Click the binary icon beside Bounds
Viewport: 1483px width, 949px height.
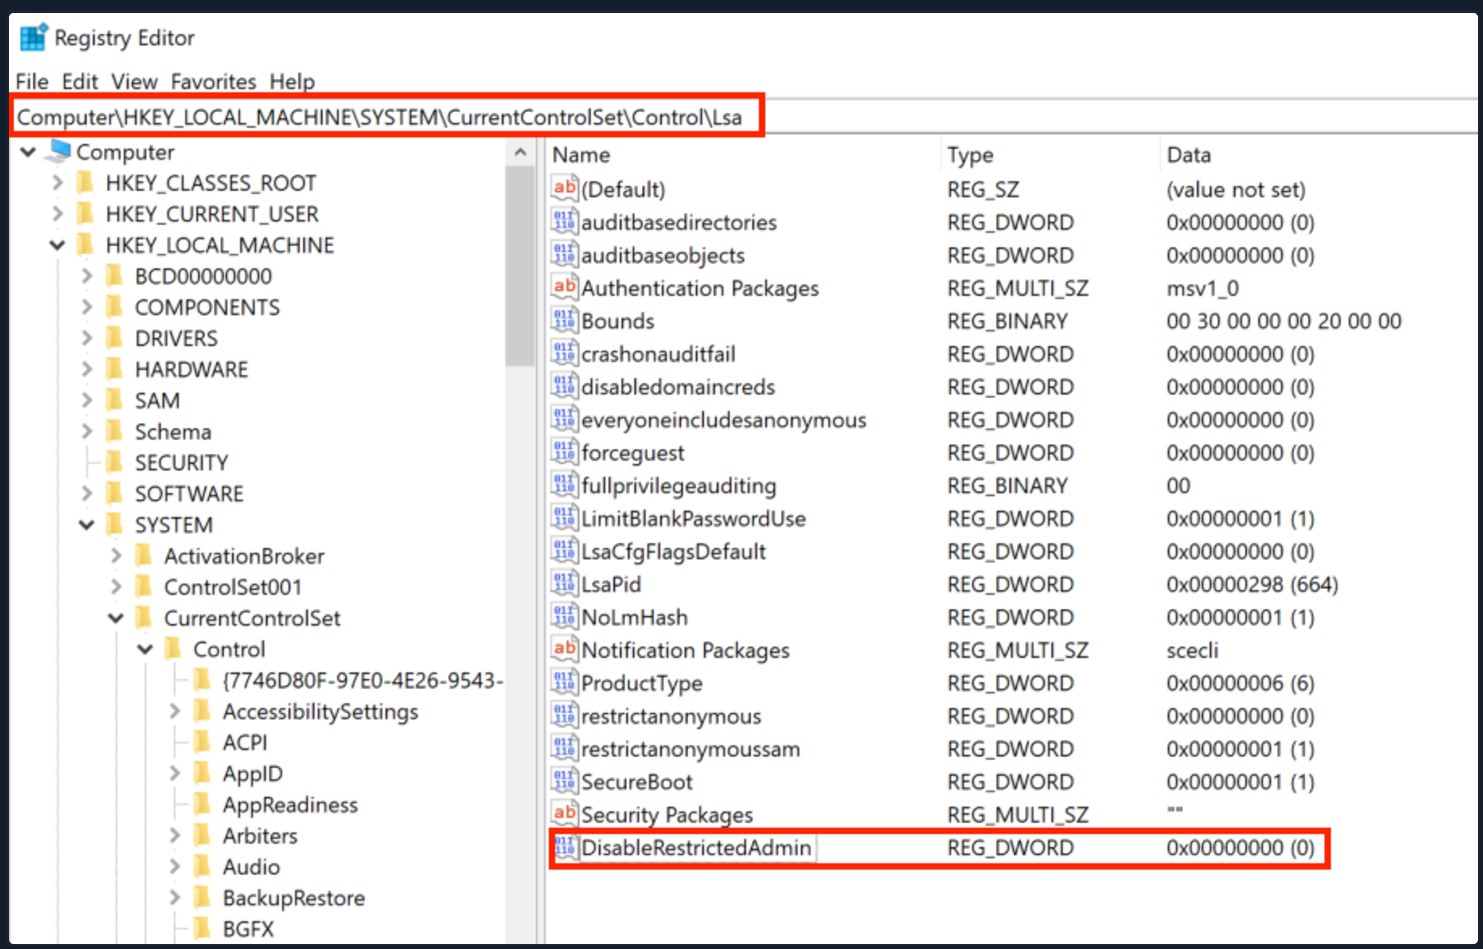tap(564, 320)
